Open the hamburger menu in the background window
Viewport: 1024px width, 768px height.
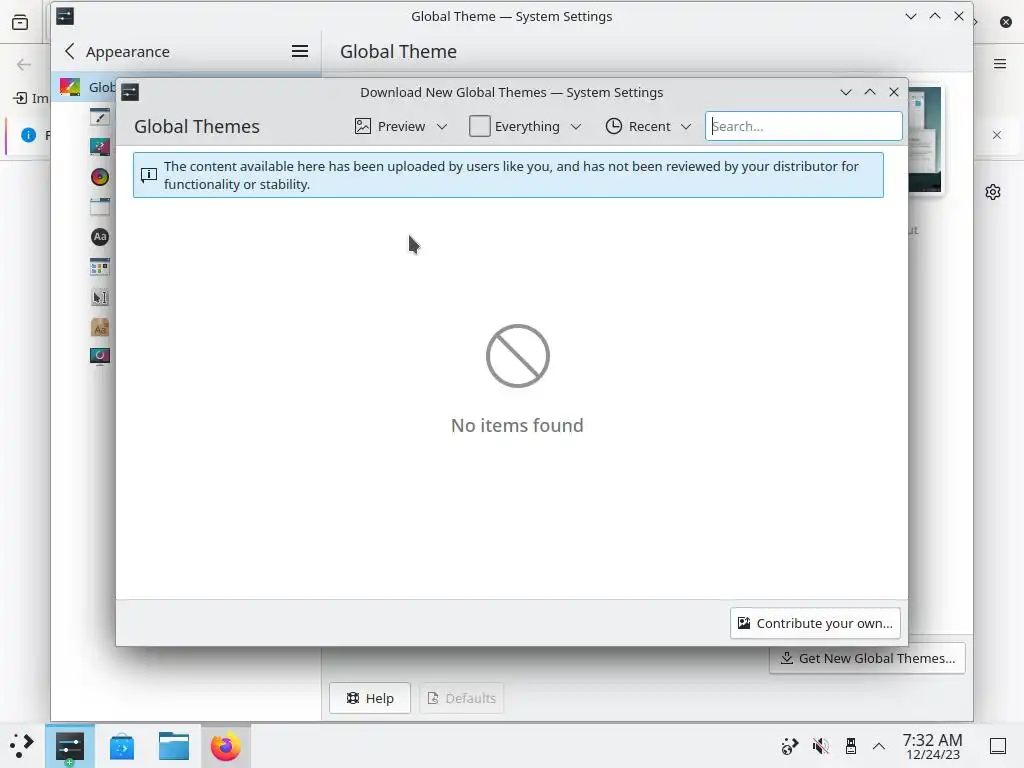1000,63
